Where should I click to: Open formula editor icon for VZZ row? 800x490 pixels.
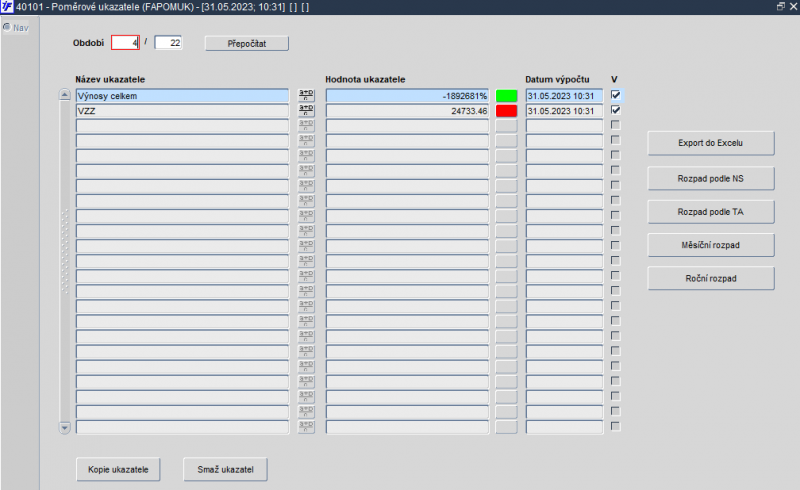coord(306,110)
